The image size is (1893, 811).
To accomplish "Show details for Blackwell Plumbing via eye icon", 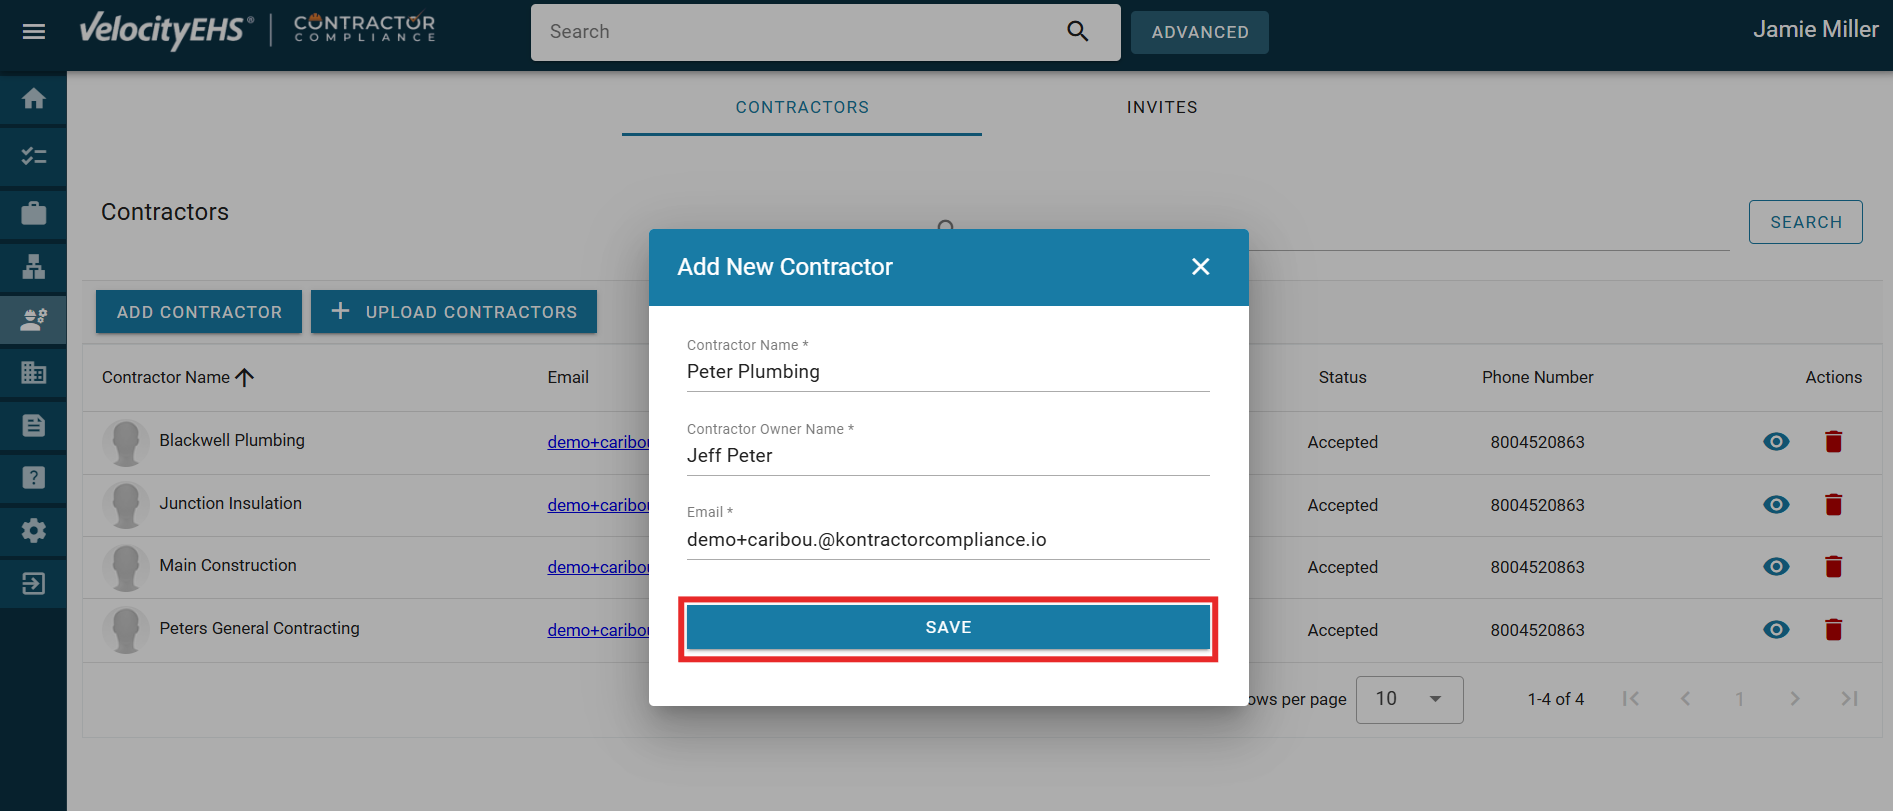I will point(1776,441).
